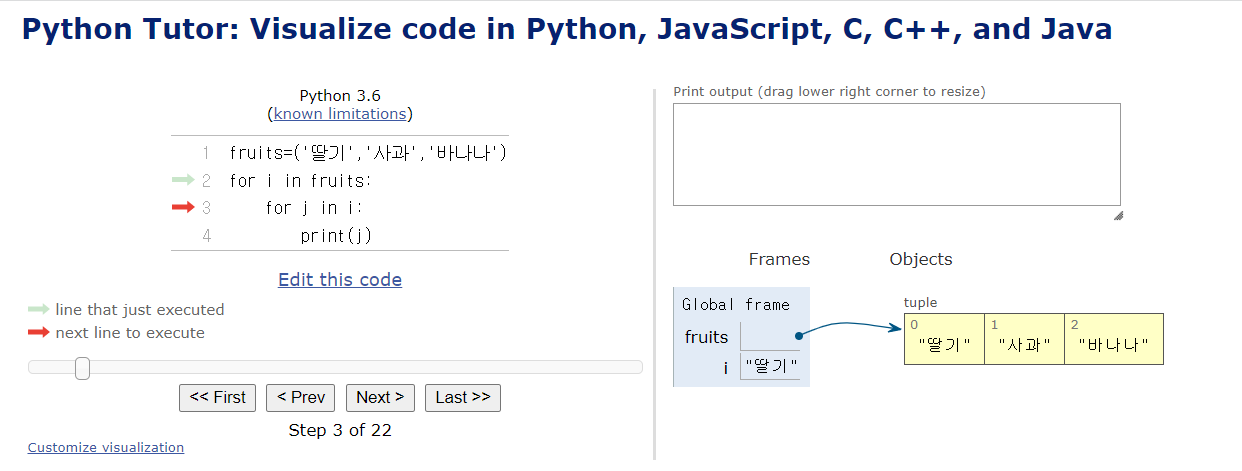The height and width of the screenshot is (471, 1242).
Task: Click 'line that just executed' legend text
Action: [x=140, y=310]
